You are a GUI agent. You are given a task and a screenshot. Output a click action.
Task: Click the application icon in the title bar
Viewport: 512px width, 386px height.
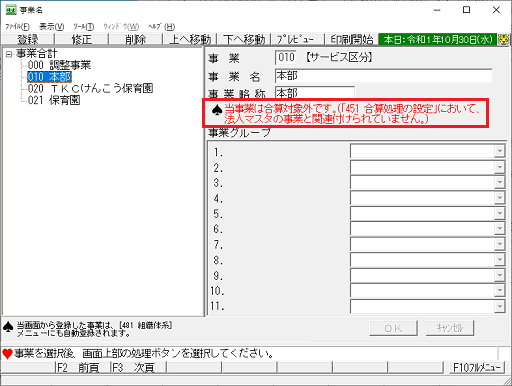(11, 10)
